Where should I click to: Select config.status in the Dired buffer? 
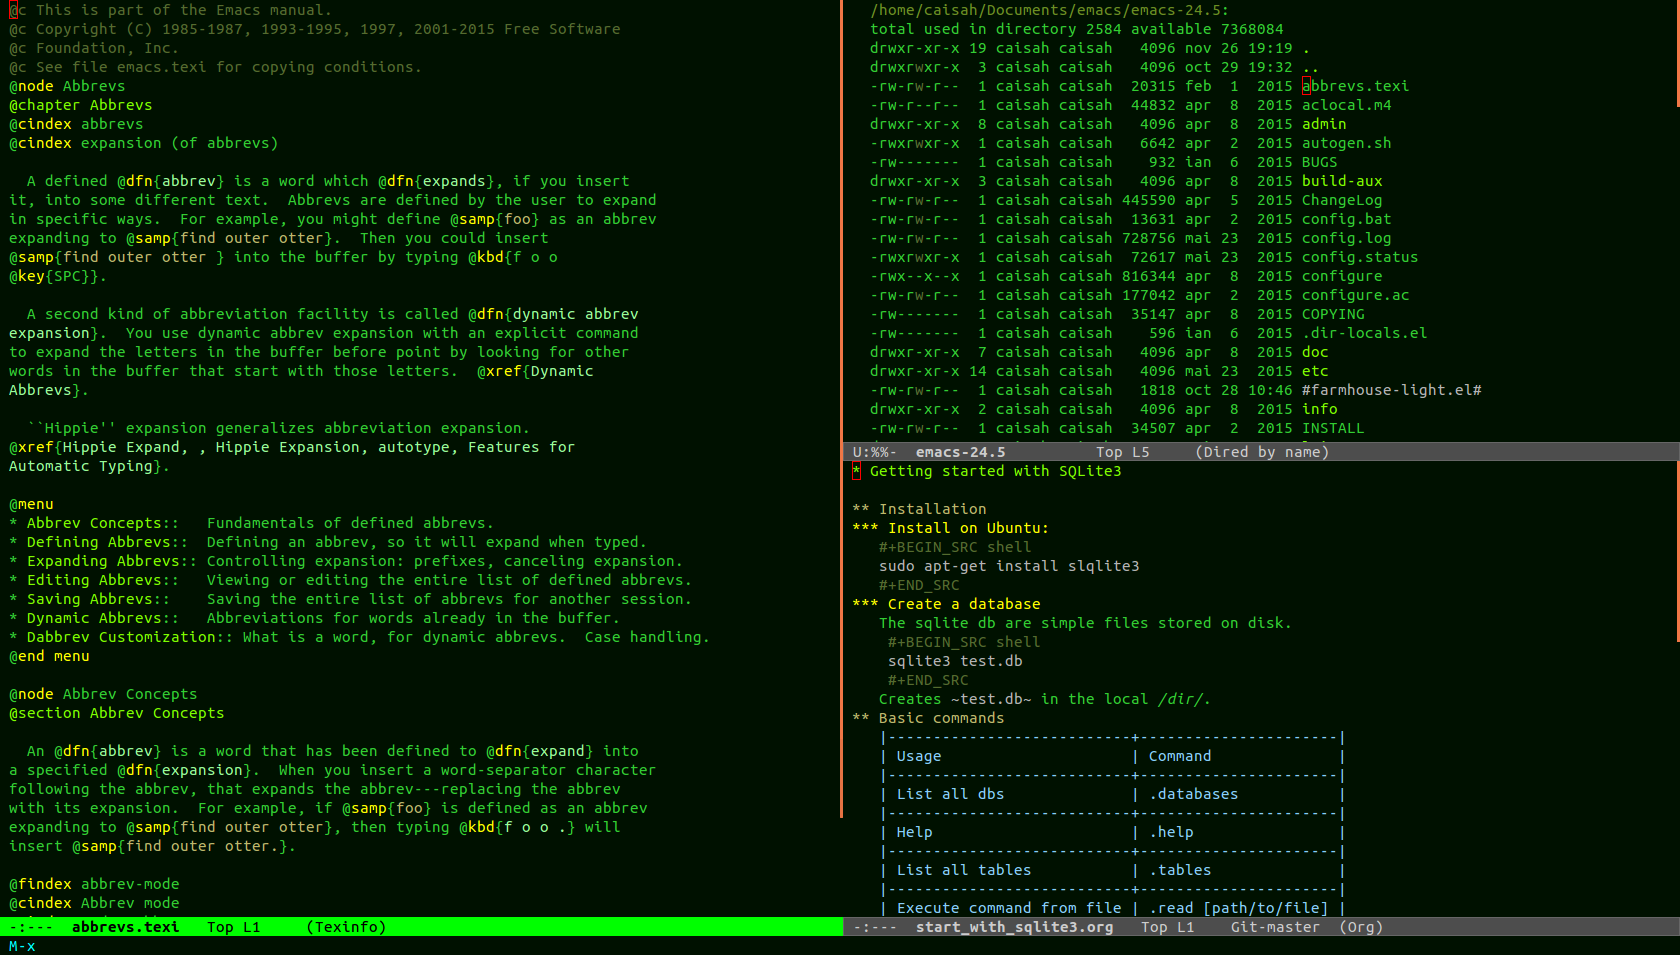(1360, 257)
